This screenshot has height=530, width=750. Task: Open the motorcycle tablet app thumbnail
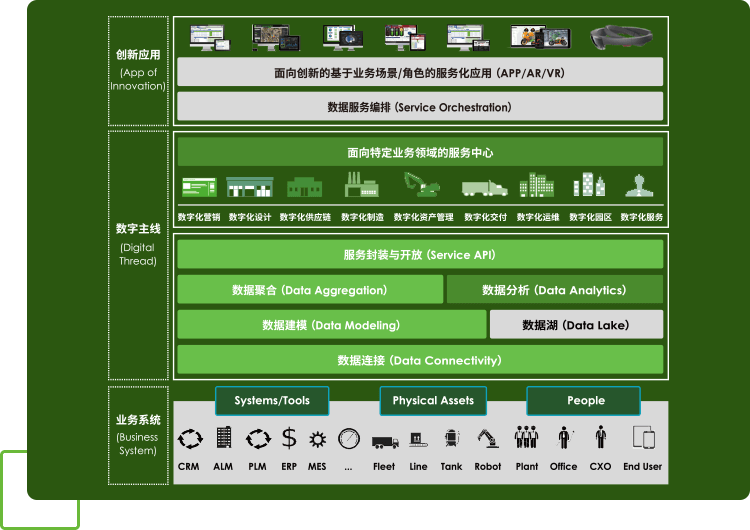(540, 37)
